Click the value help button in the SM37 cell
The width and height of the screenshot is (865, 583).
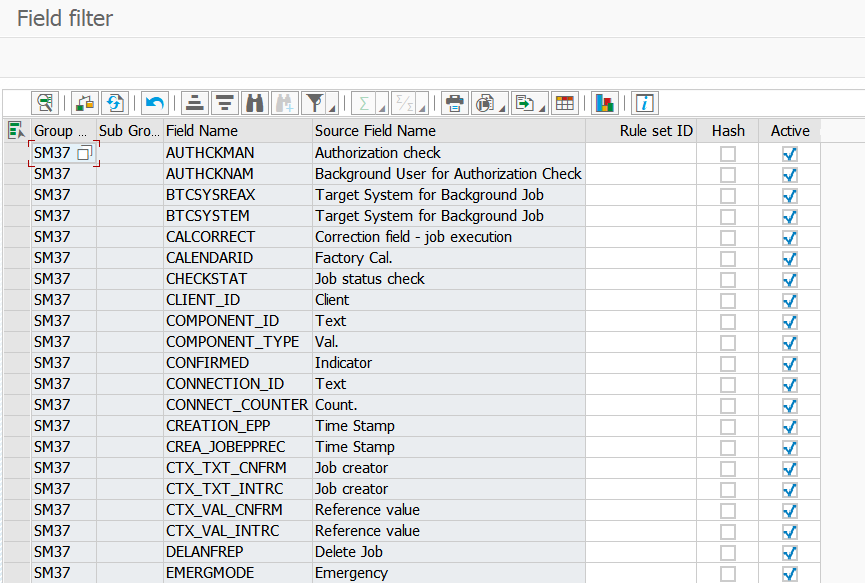click(x=85, y=153)
